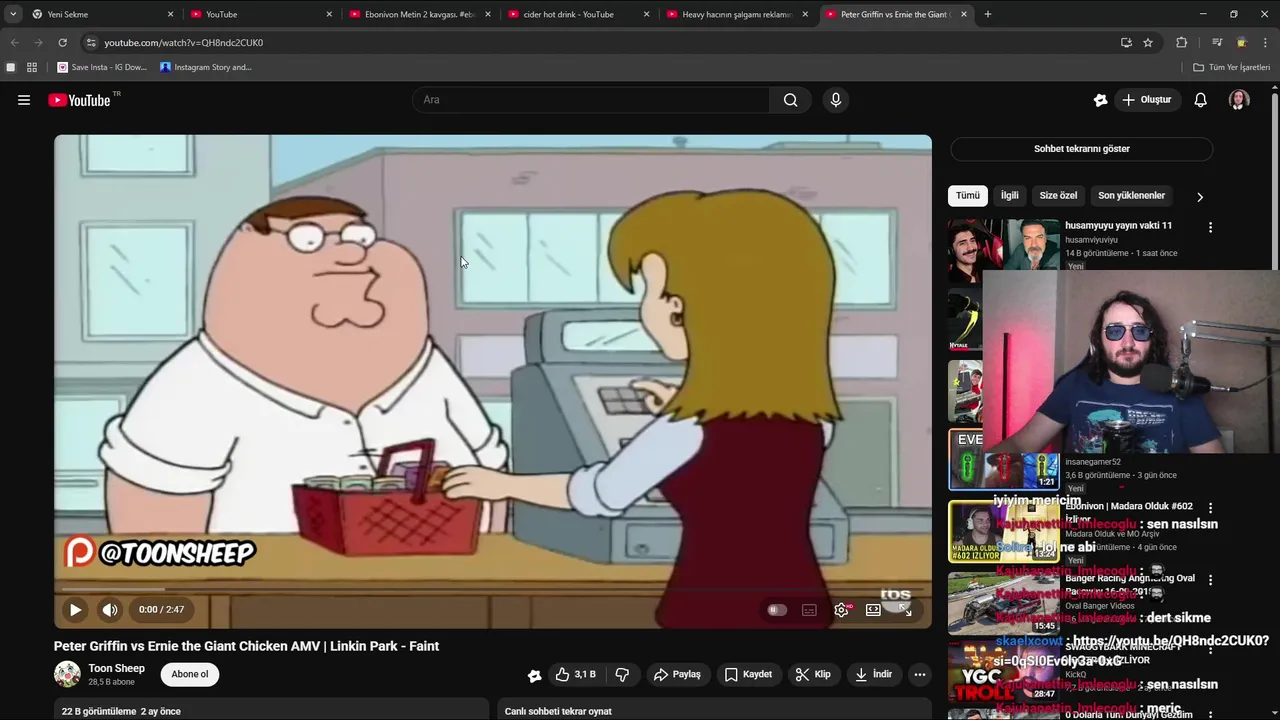
Task: Reload the page
Action: pyautogui.click(x=62, y=43)
